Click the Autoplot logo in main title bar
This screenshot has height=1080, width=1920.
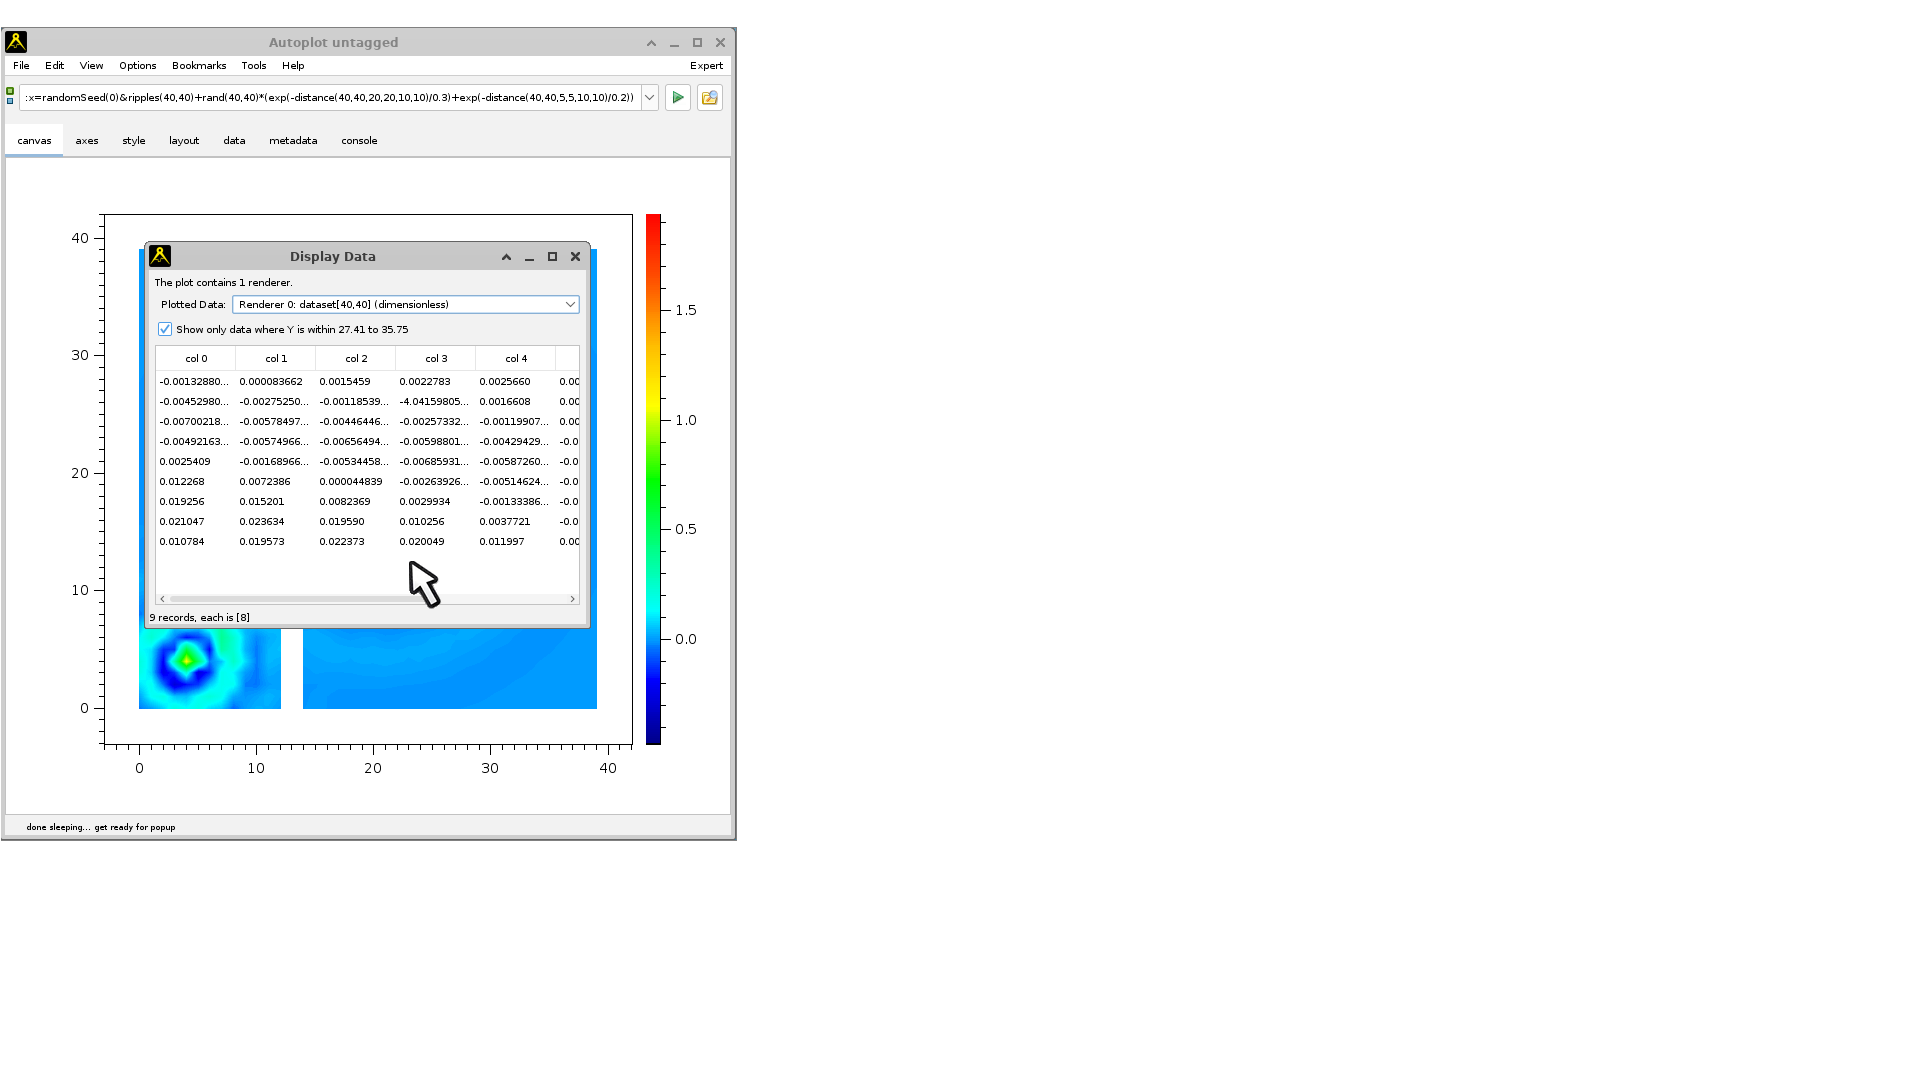pos(16,42)
